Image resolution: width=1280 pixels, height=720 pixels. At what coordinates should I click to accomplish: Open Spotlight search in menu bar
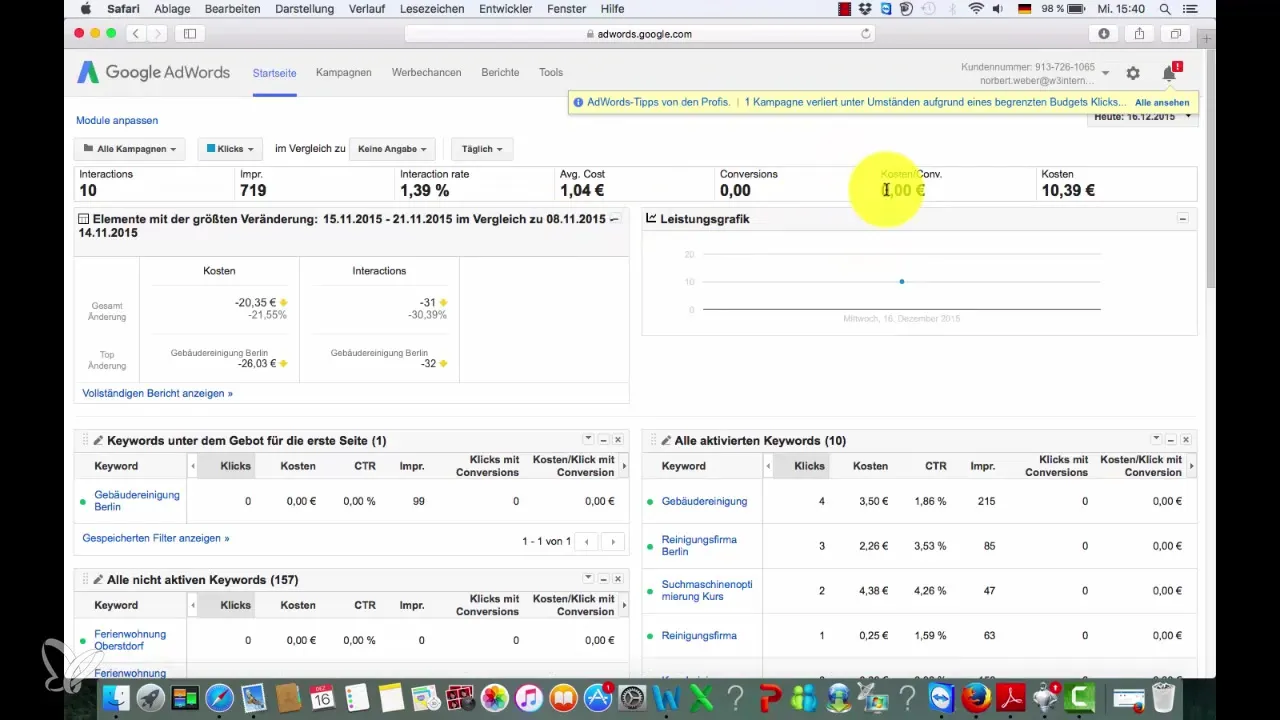[1165, 9]
